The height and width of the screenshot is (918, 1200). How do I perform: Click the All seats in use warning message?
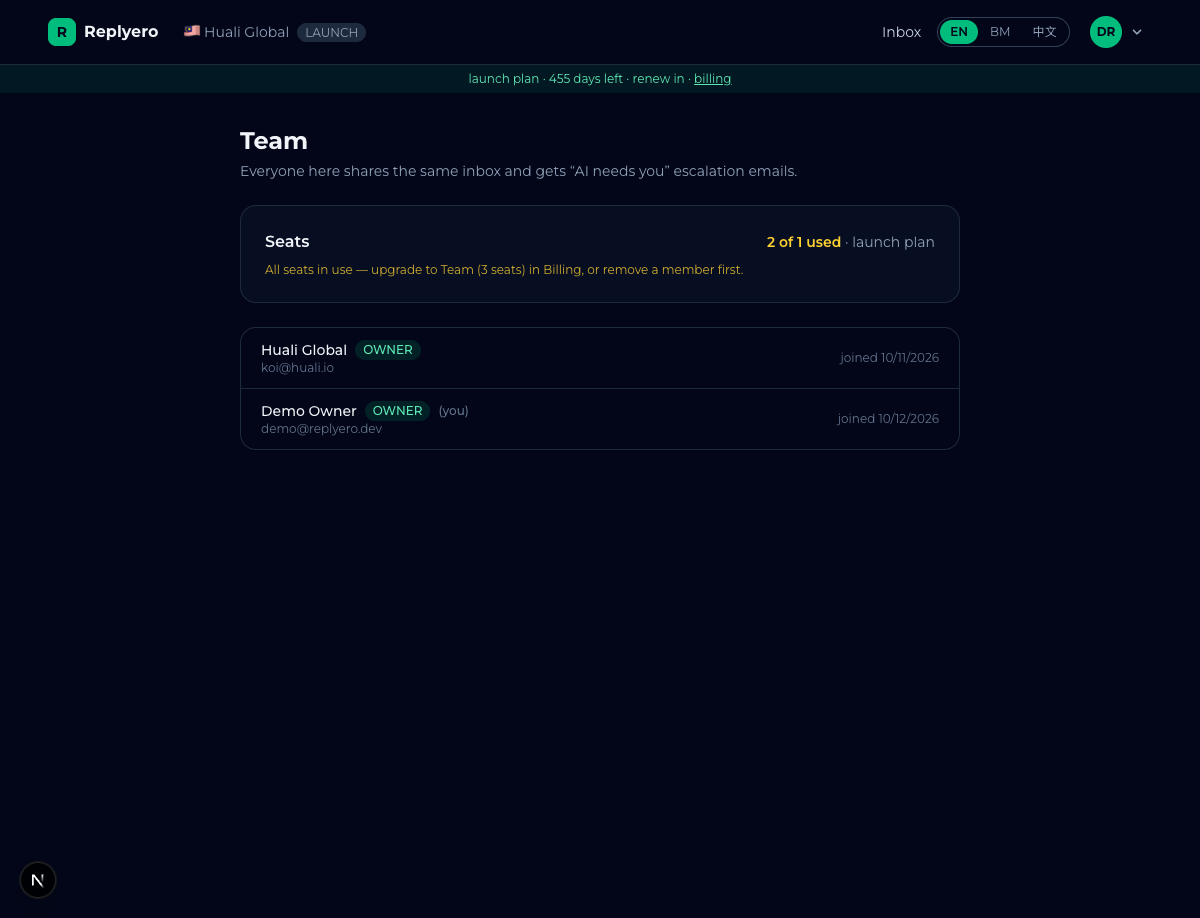coord(504,270)
